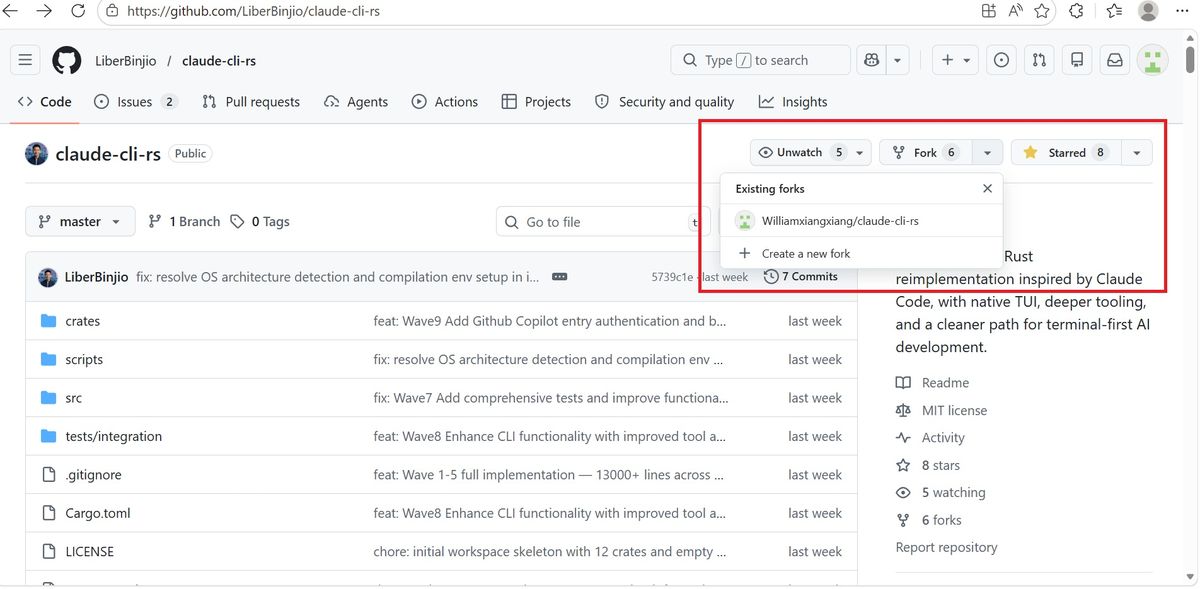Open the Issues shortcut icon in header
The width and height of the screenshot is (1200, 589).
coord(1001,60)
